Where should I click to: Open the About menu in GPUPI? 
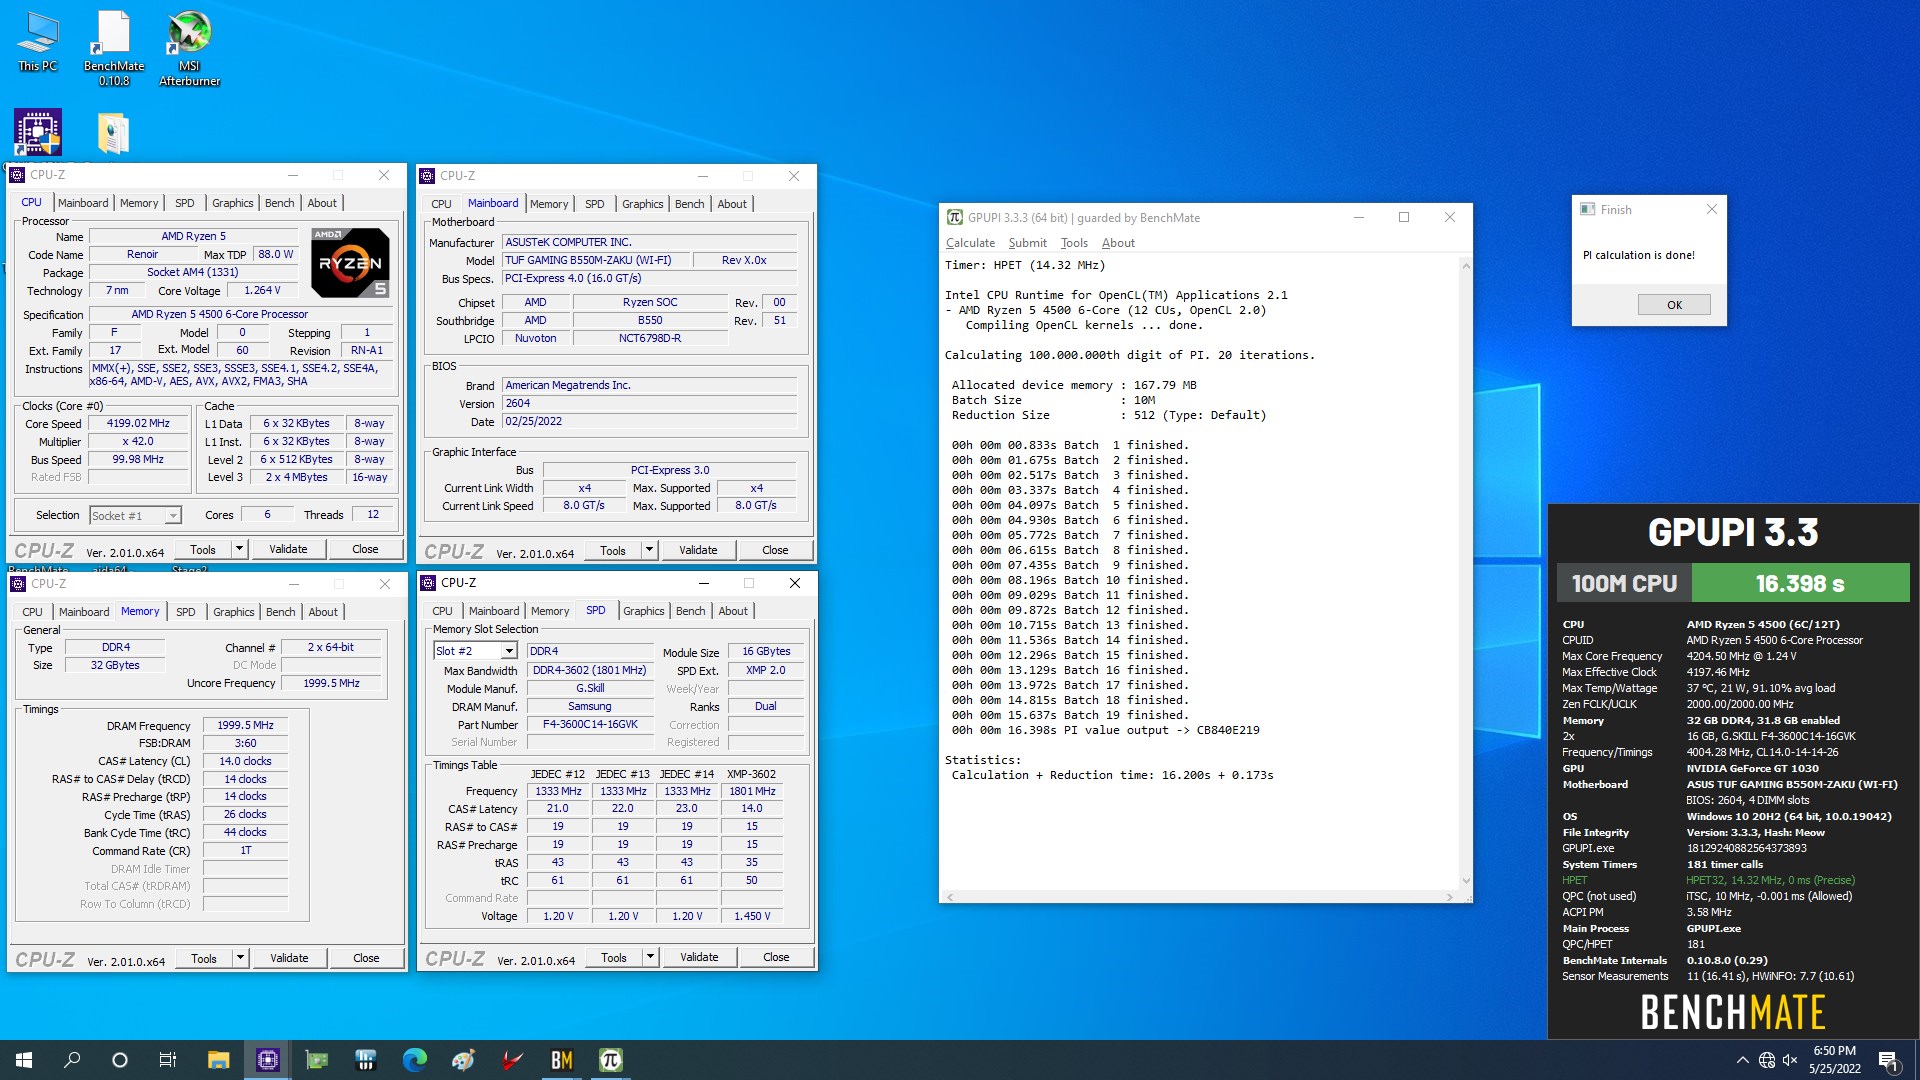click(x=1118, y=243)
